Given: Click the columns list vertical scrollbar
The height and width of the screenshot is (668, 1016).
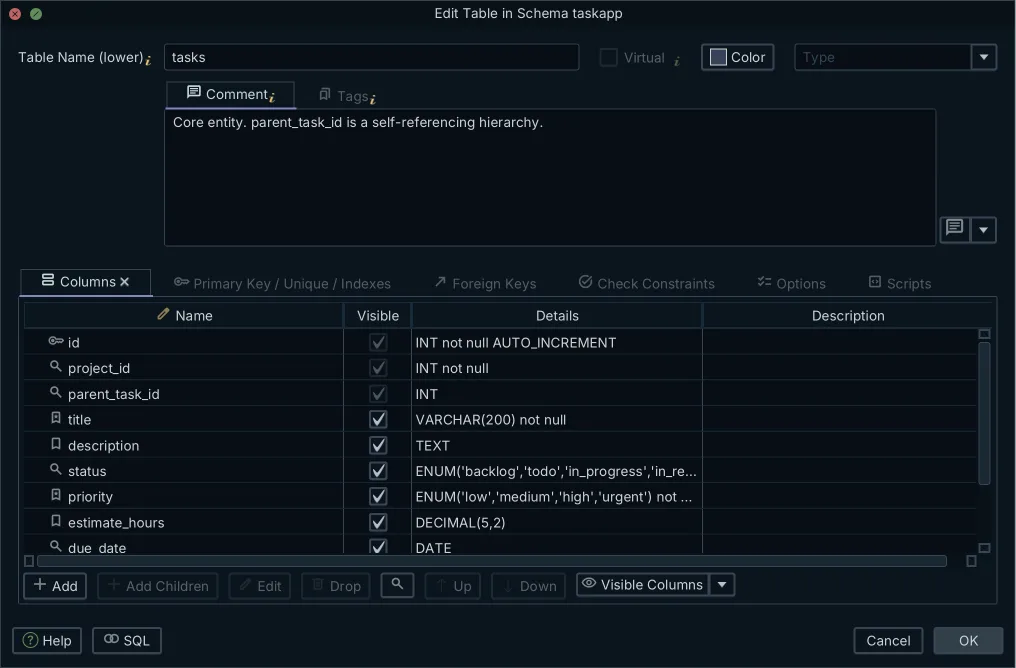Looking at the screenshot, I should click(984, 413).
